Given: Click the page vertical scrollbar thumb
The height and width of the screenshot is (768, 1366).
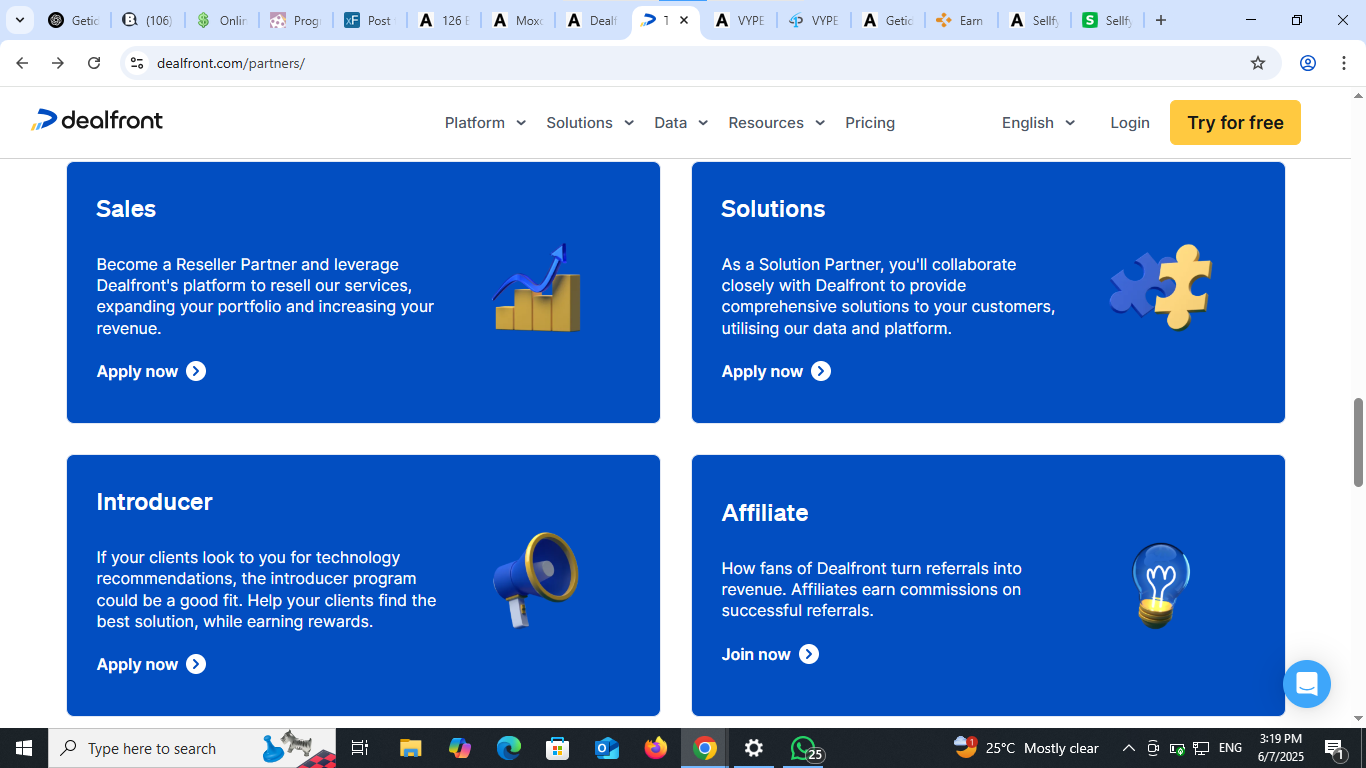Looking at the screenshot, I should [x=1358, y=443].
